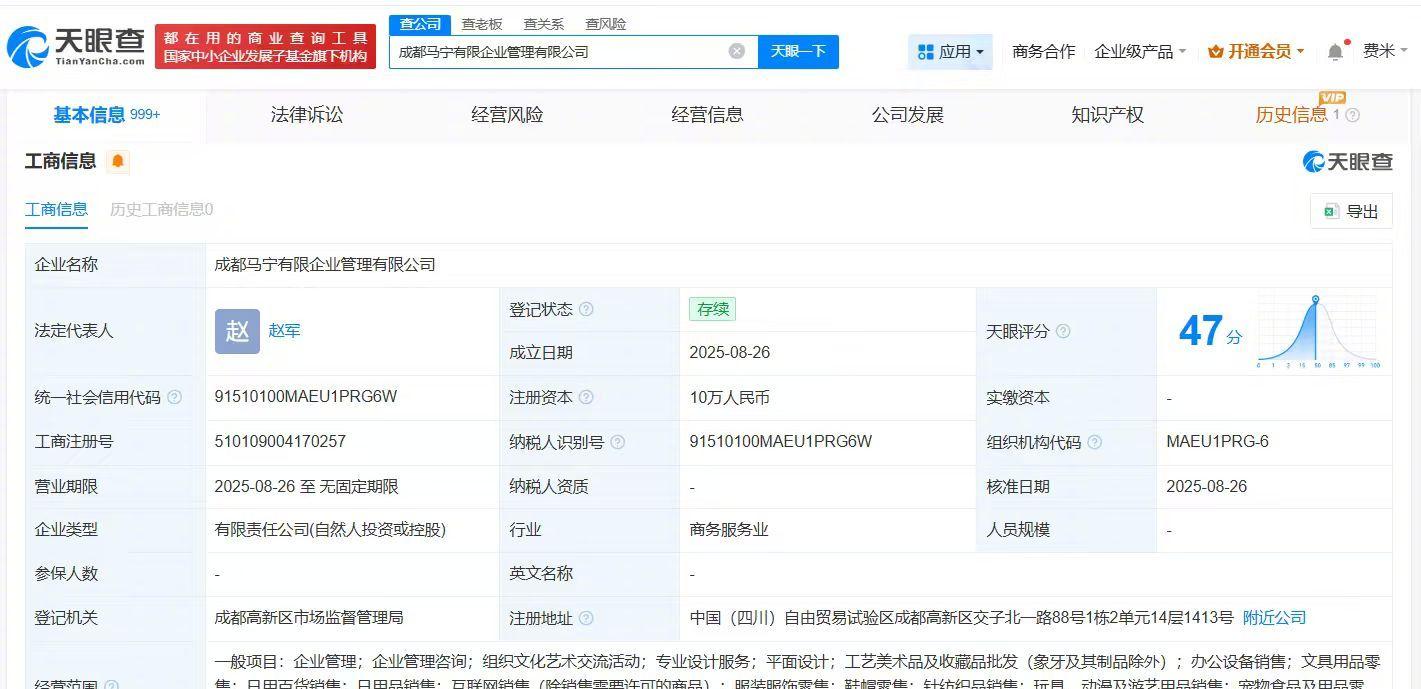
Task: Click the 工商注册号 value 510109004170257
Action: [x=280, y=442]
